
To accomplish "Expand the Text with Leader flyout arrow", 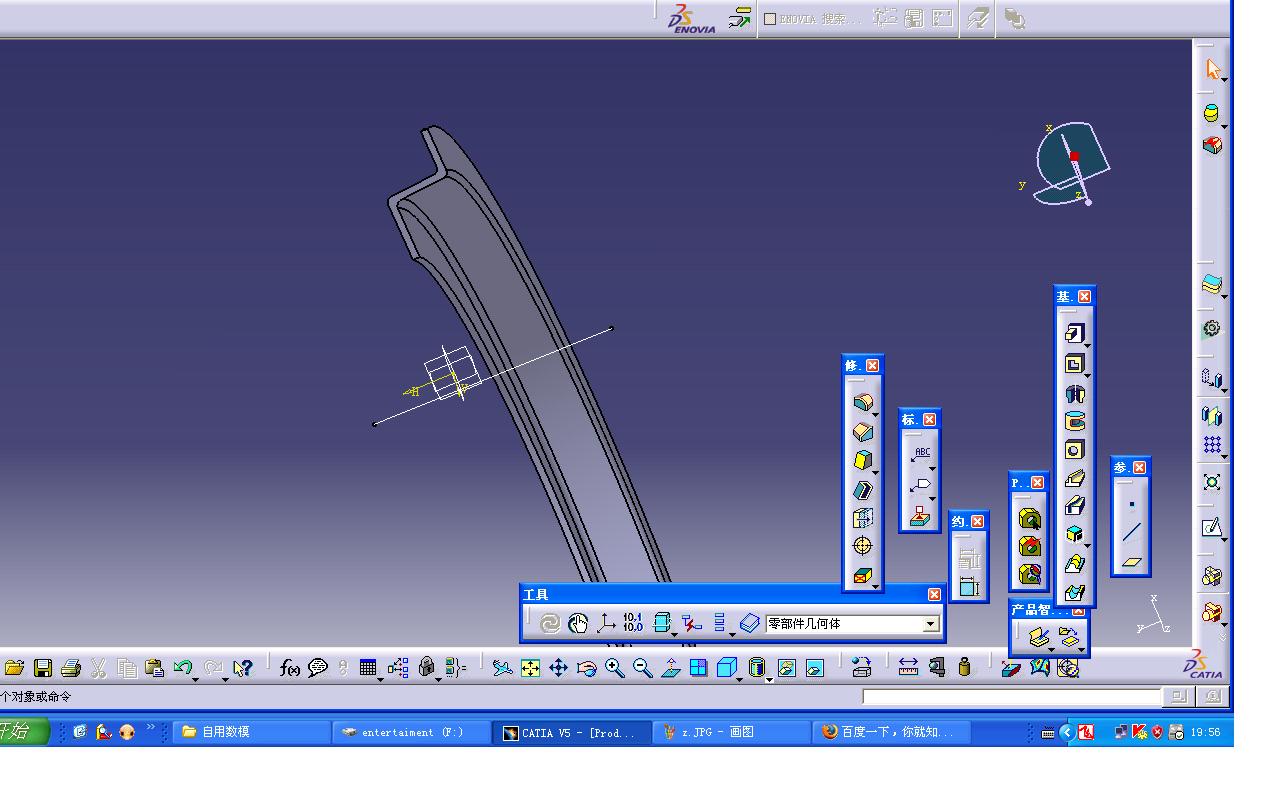I will click(x=933, y=469).
